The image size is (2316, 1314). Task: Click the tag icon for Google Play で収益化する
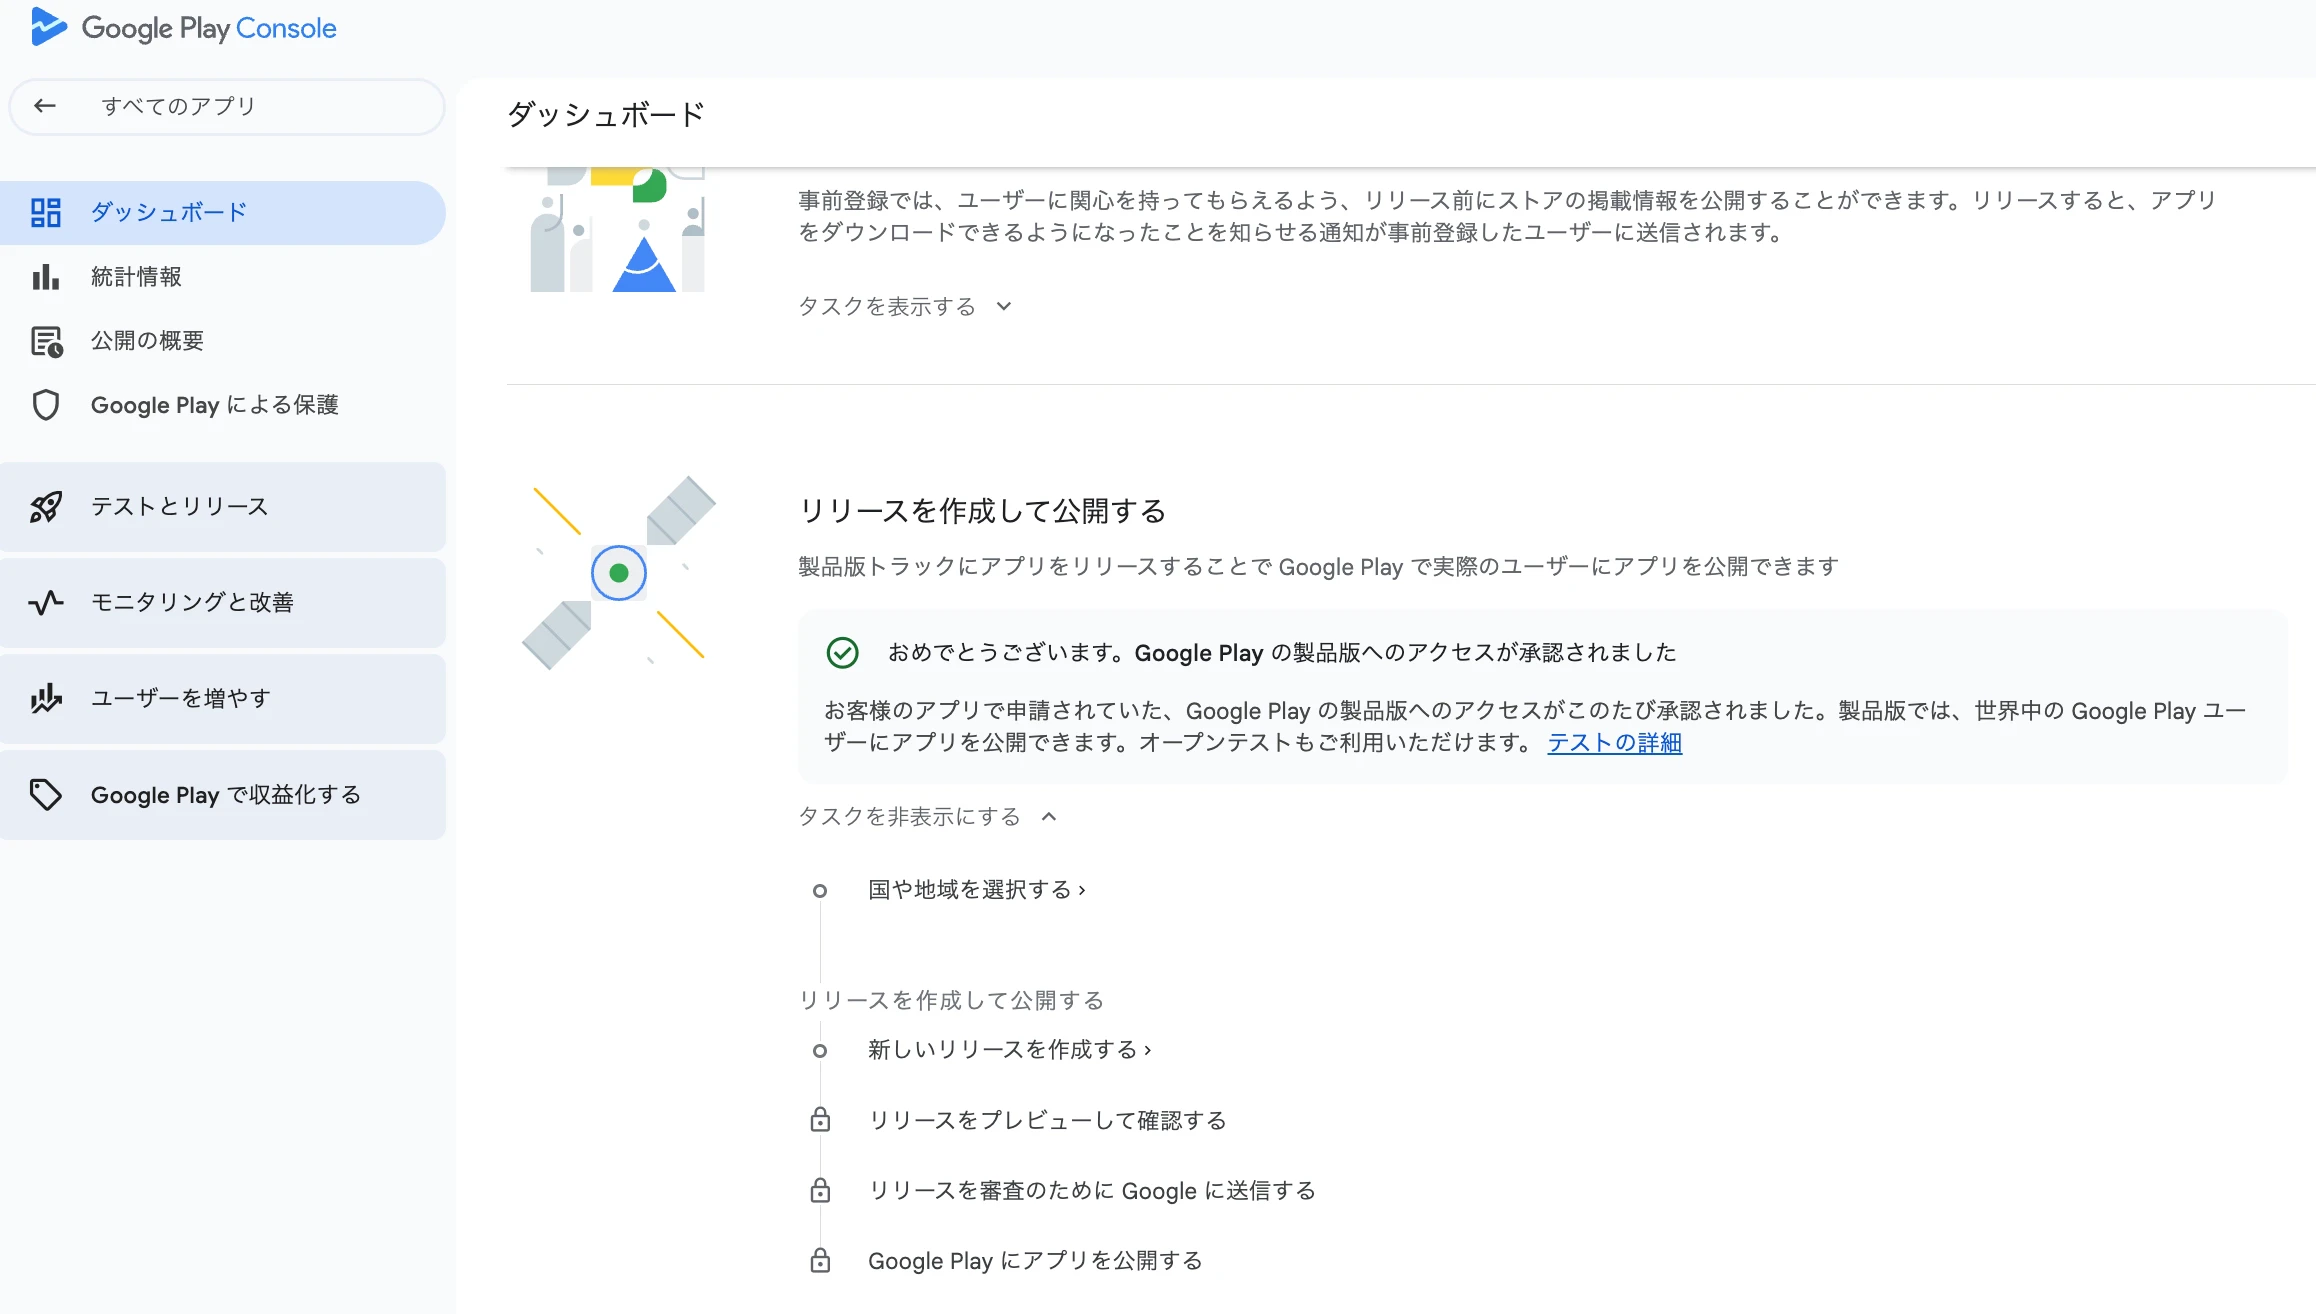pos(46,795)
